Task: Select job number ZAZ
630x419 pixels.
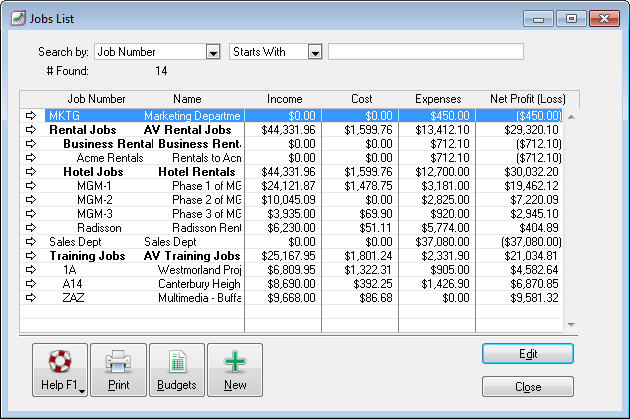Action: coord(73,298)
